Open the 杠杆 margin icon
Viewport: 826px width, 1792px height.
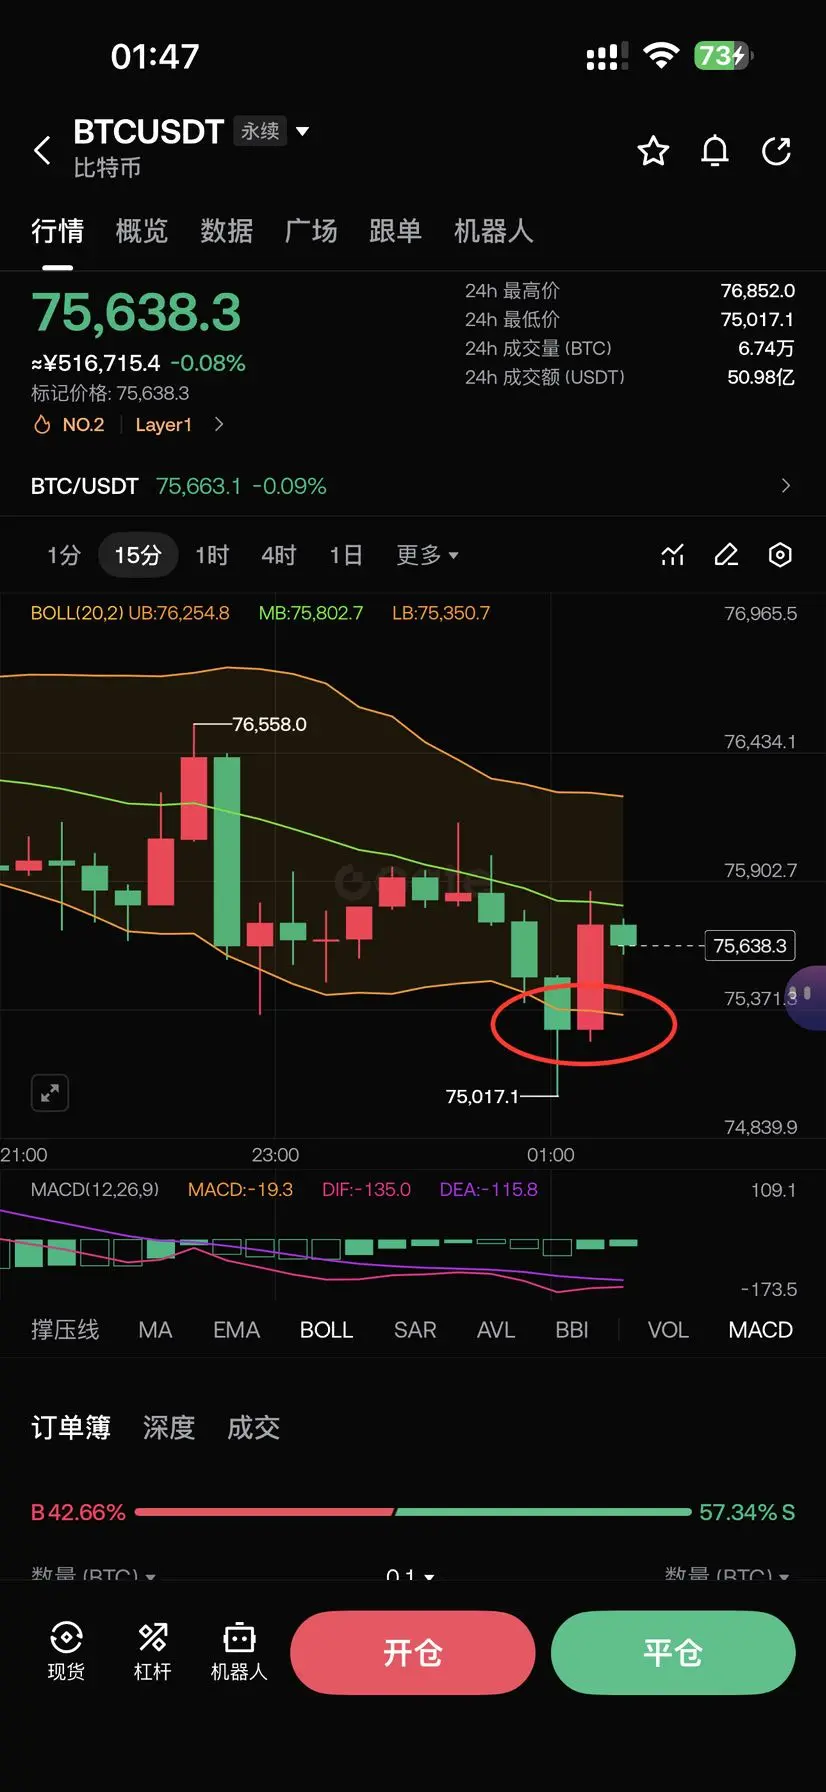[153, 1650]
